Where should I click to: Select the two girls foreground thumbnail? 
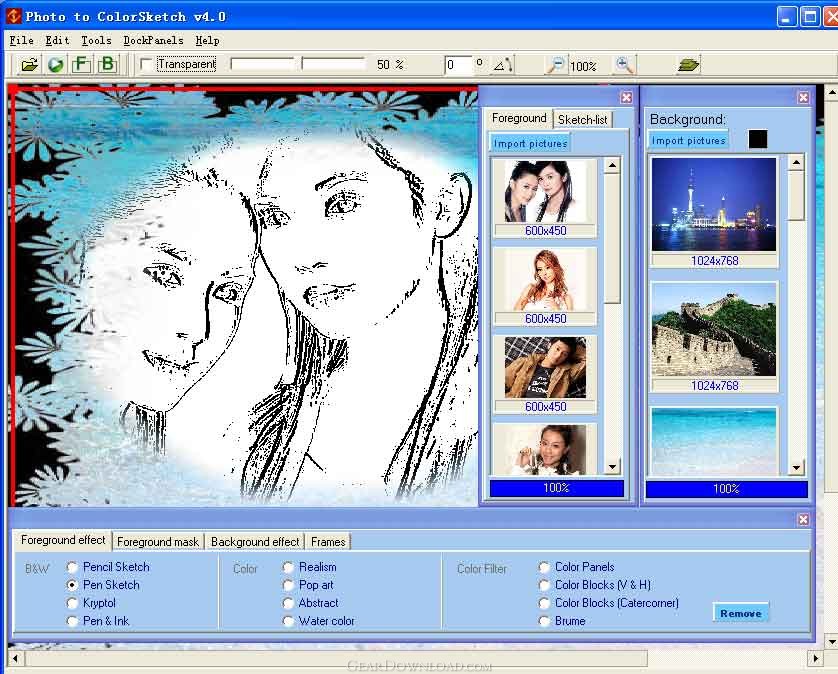545,191
